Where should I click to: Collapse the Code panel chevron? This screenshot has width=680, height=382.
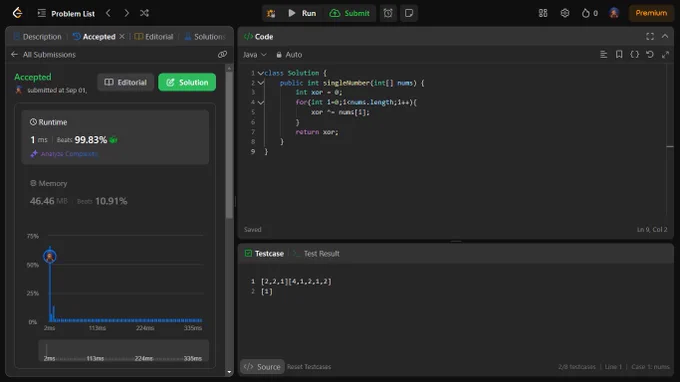pyautogui.click(x=665, y=37)
